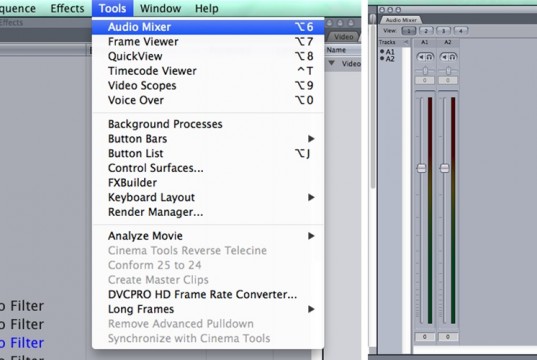Screen dimensions: 537x360
Task: Click the A1 pan slider knob
Action: 425,71
